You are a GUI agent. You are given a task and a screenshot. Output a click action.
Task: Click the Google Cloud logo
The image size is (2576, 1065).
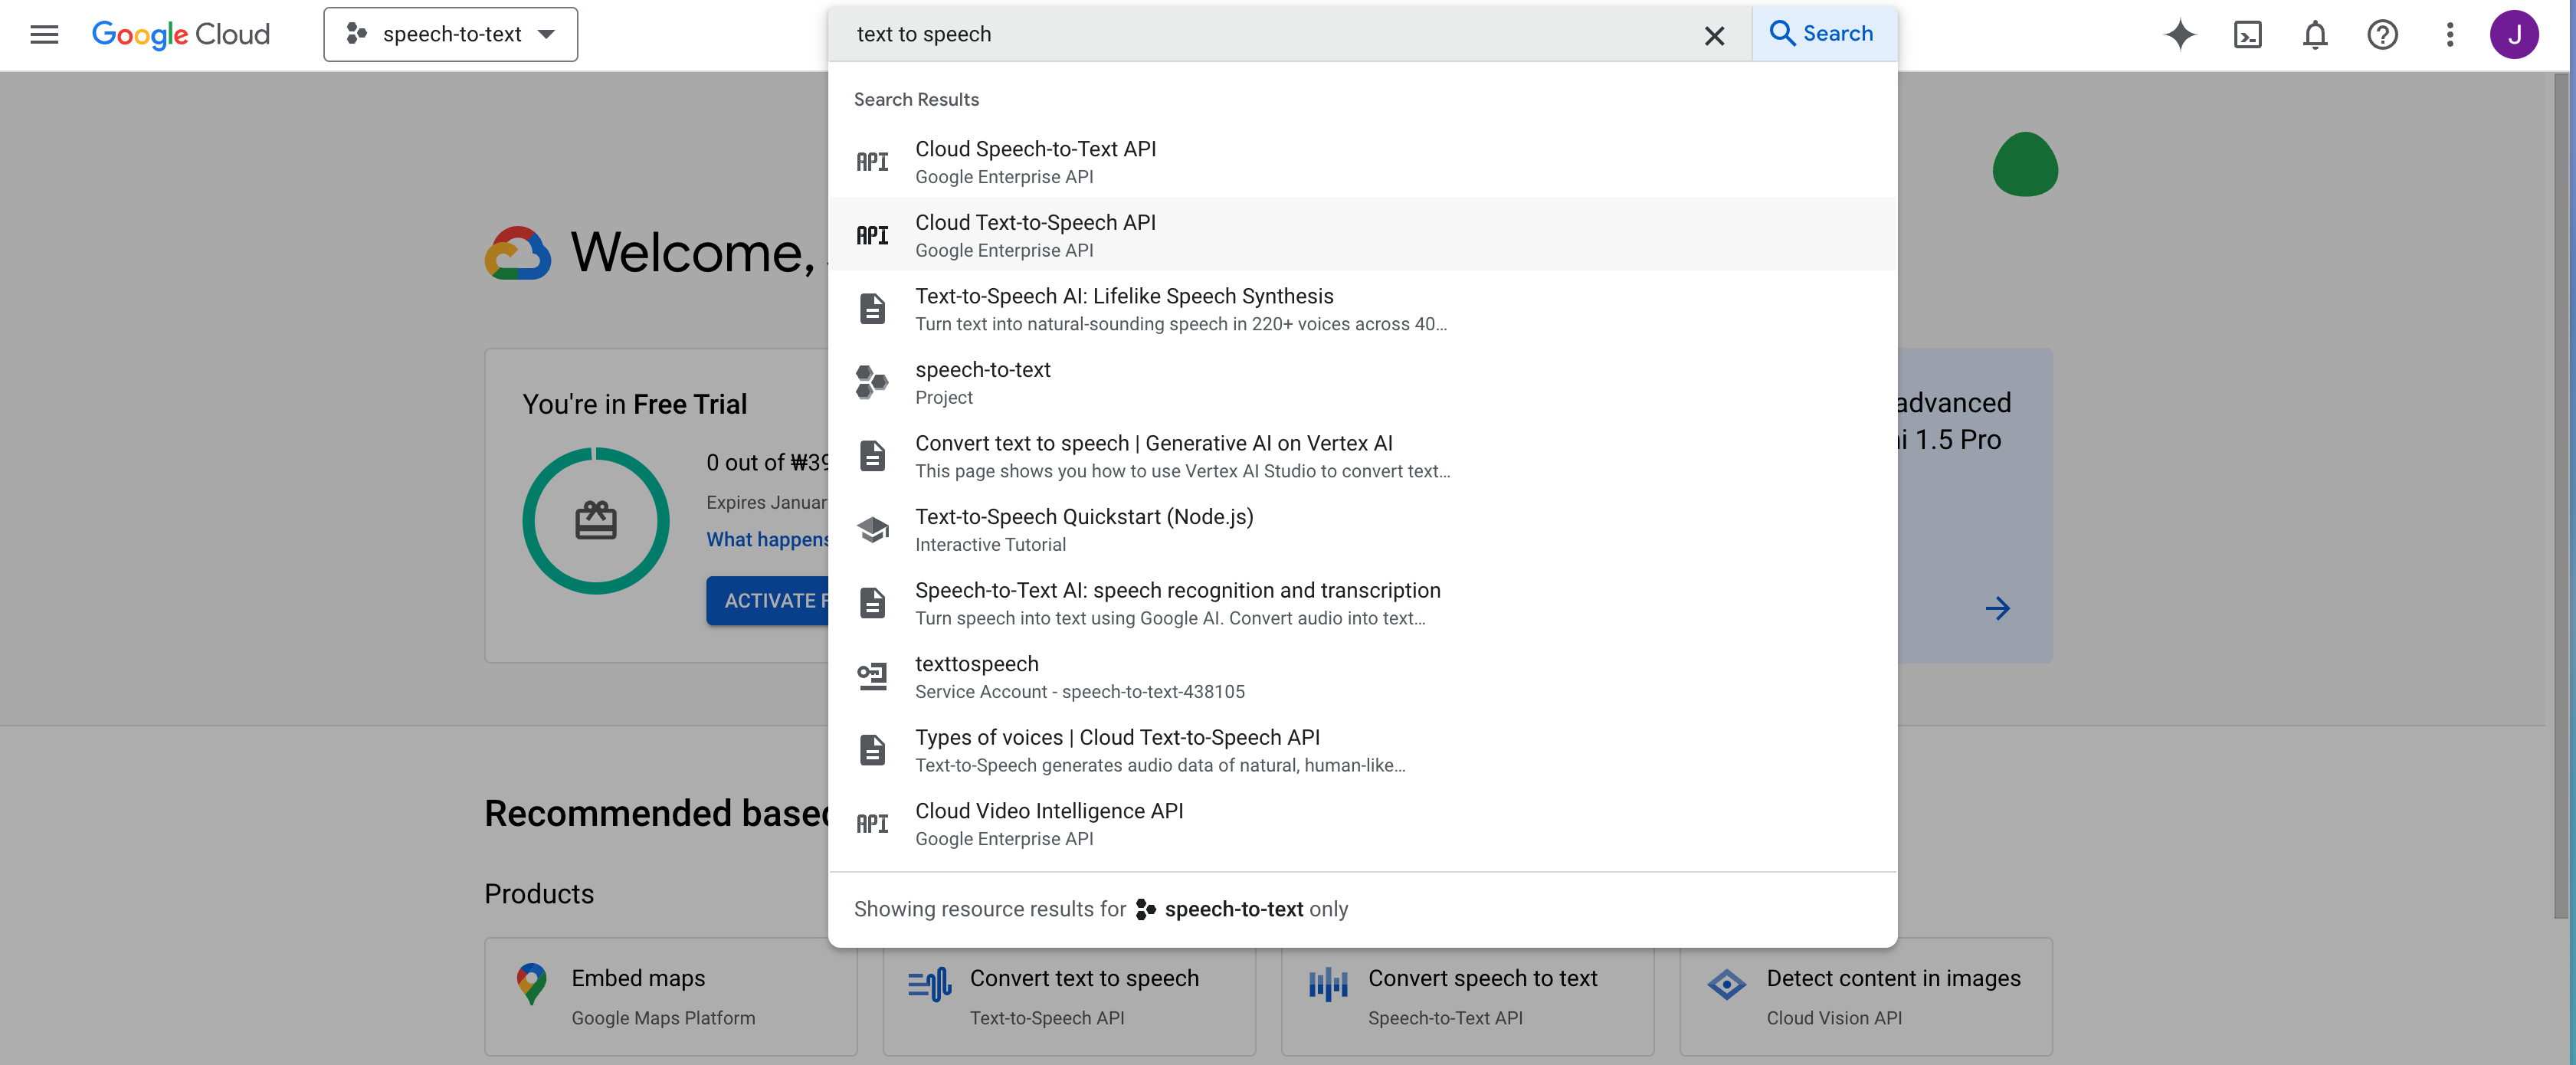tap(181, 35)
